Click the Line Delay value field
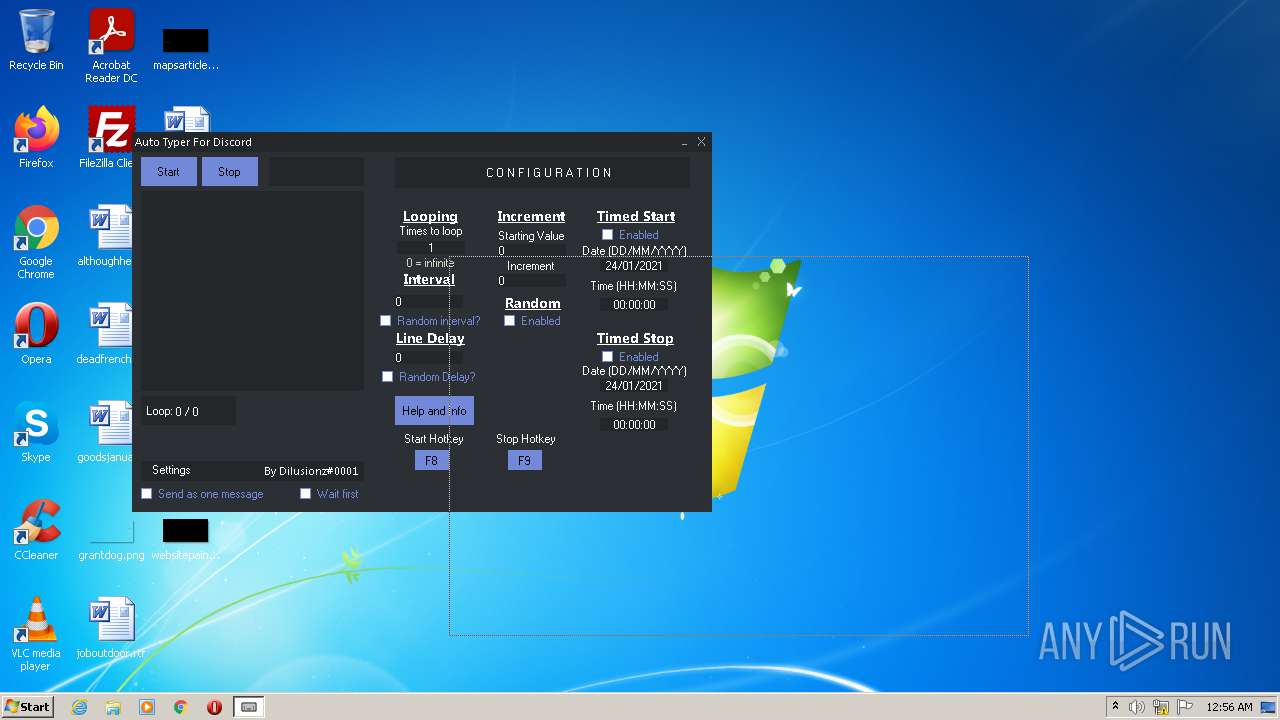The width and height of the screenshot is (1280, 720). pyautogui.click(x=428, y=358)
